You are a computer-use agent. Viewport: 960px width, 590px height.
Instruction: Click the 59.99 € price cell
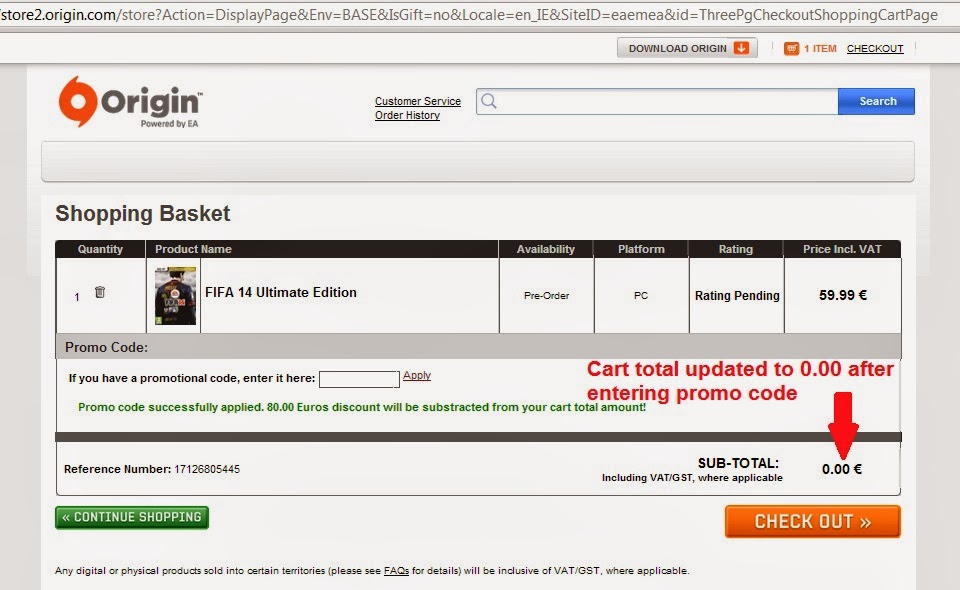point(842,295)
